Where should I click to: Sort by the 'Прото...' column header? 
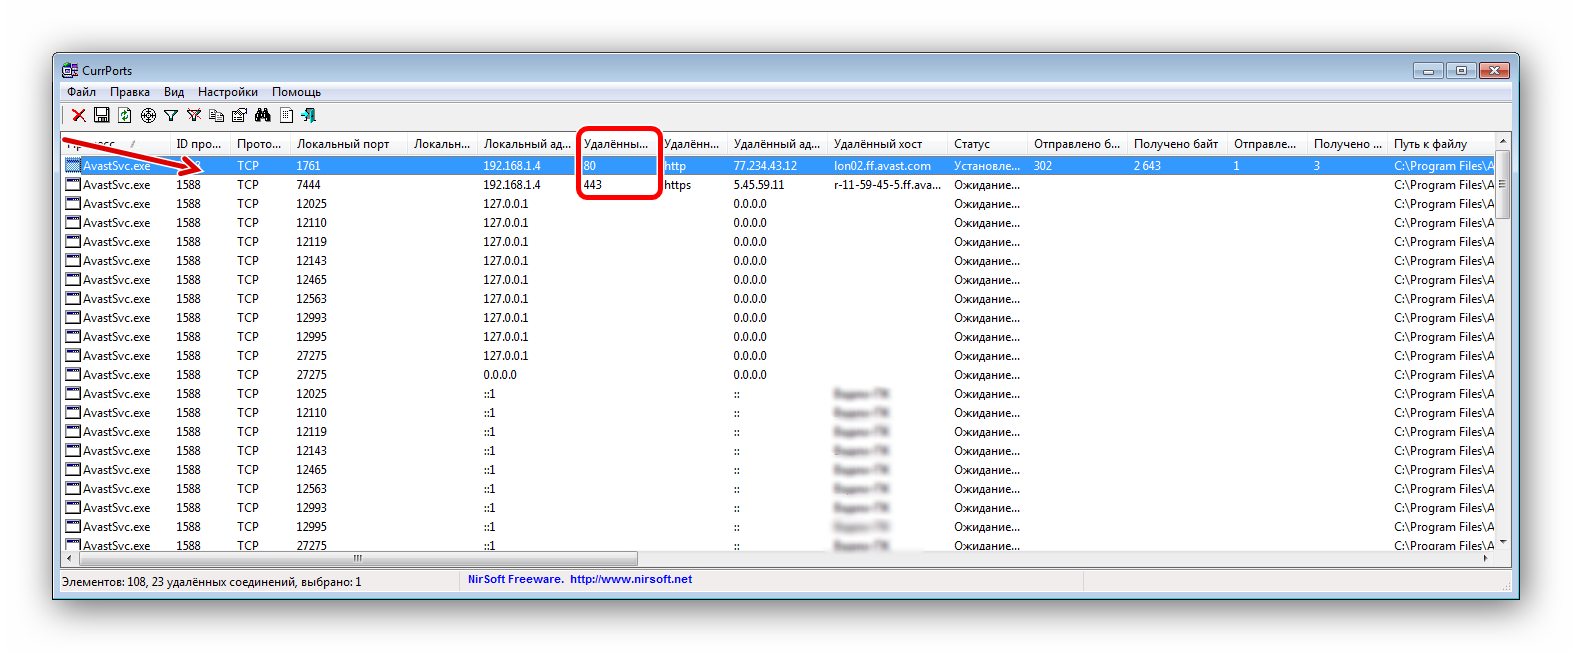click(260, 144)
